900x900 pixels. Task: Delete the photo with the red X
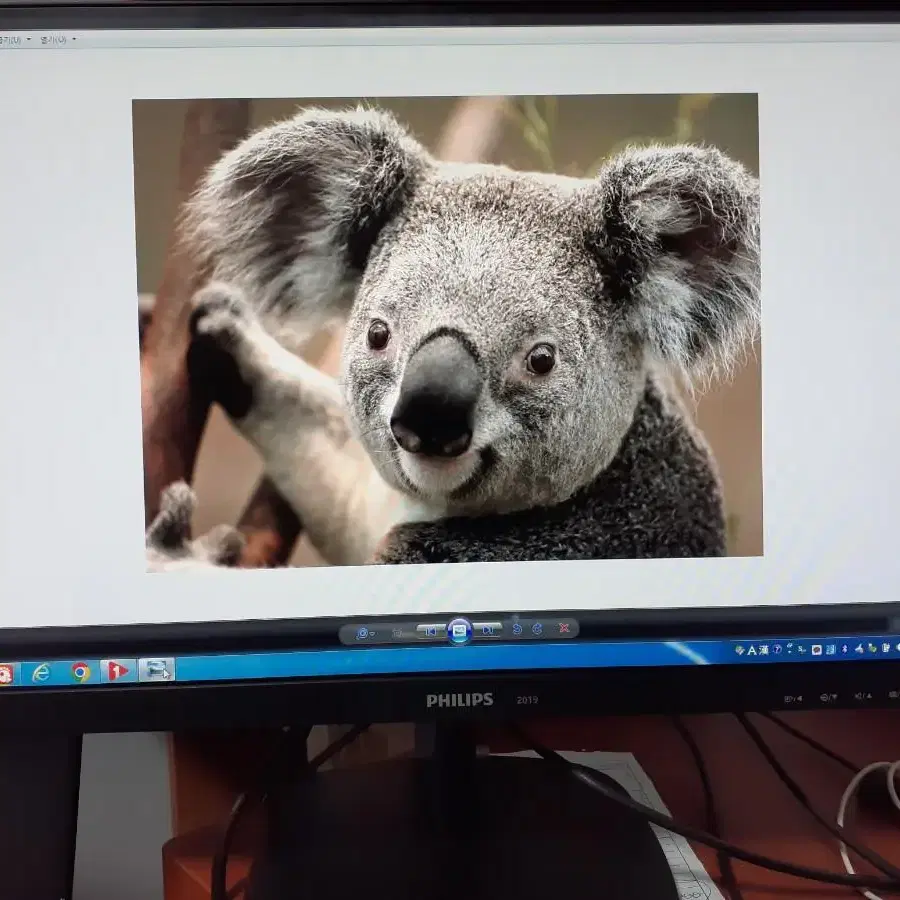click(564, 628)
